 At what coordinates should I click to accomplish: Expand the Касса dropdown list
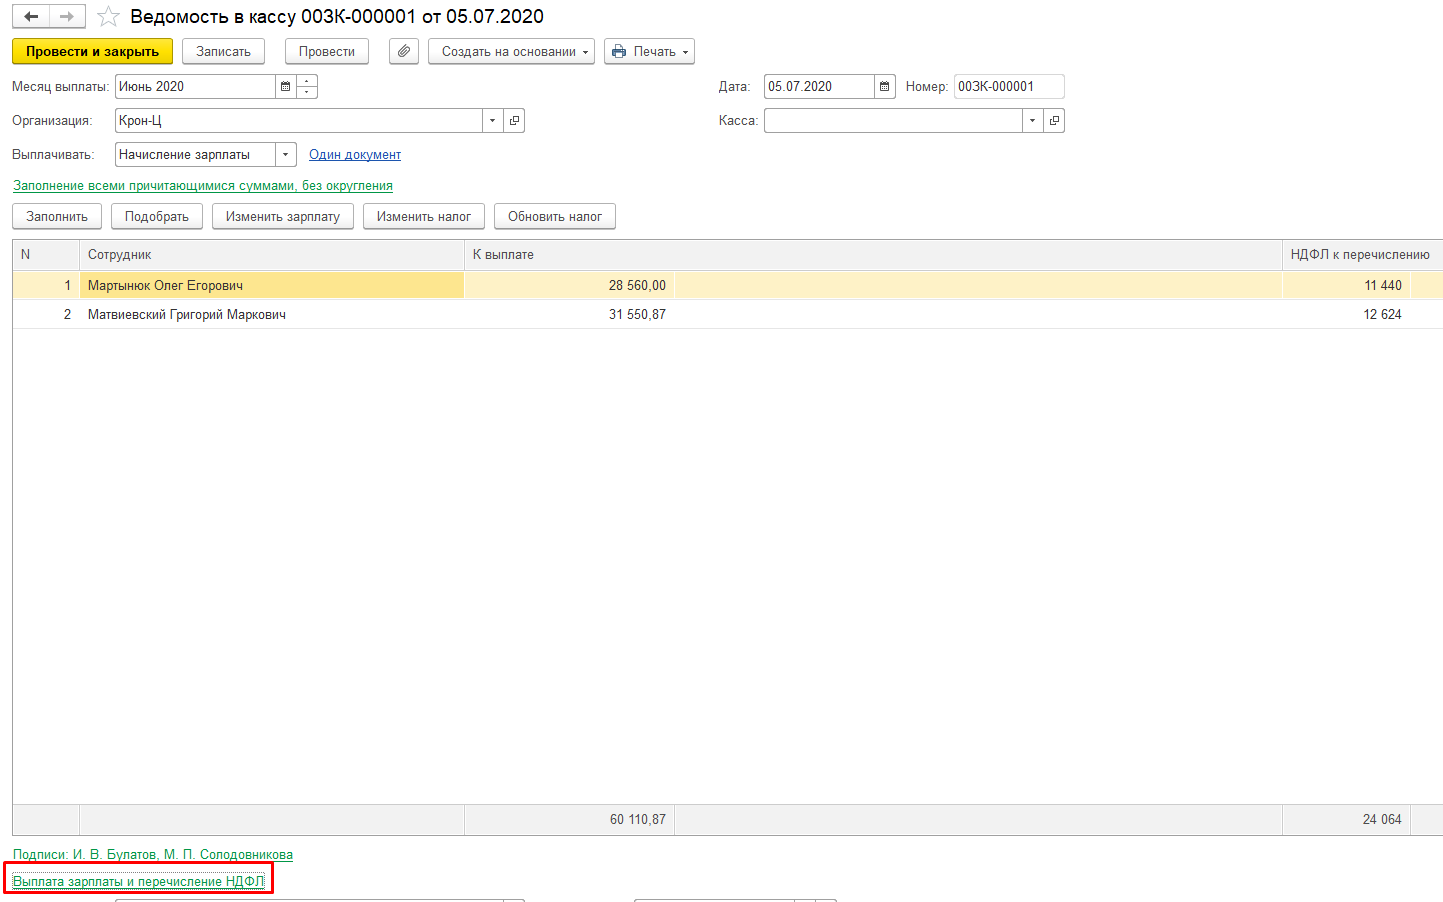tap(1032, 121)
